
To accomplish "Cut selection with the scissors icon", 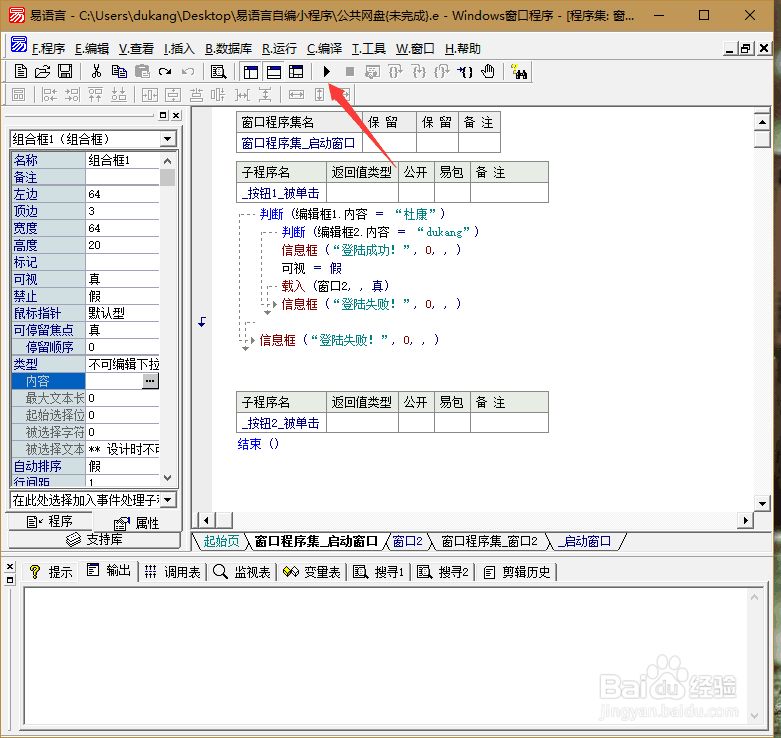I will click(x=96, y=72).
